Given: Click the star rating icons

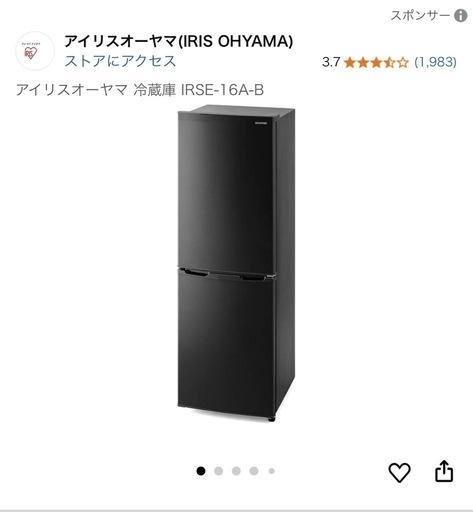Looking at the screenshot, I should click(376, 62).
